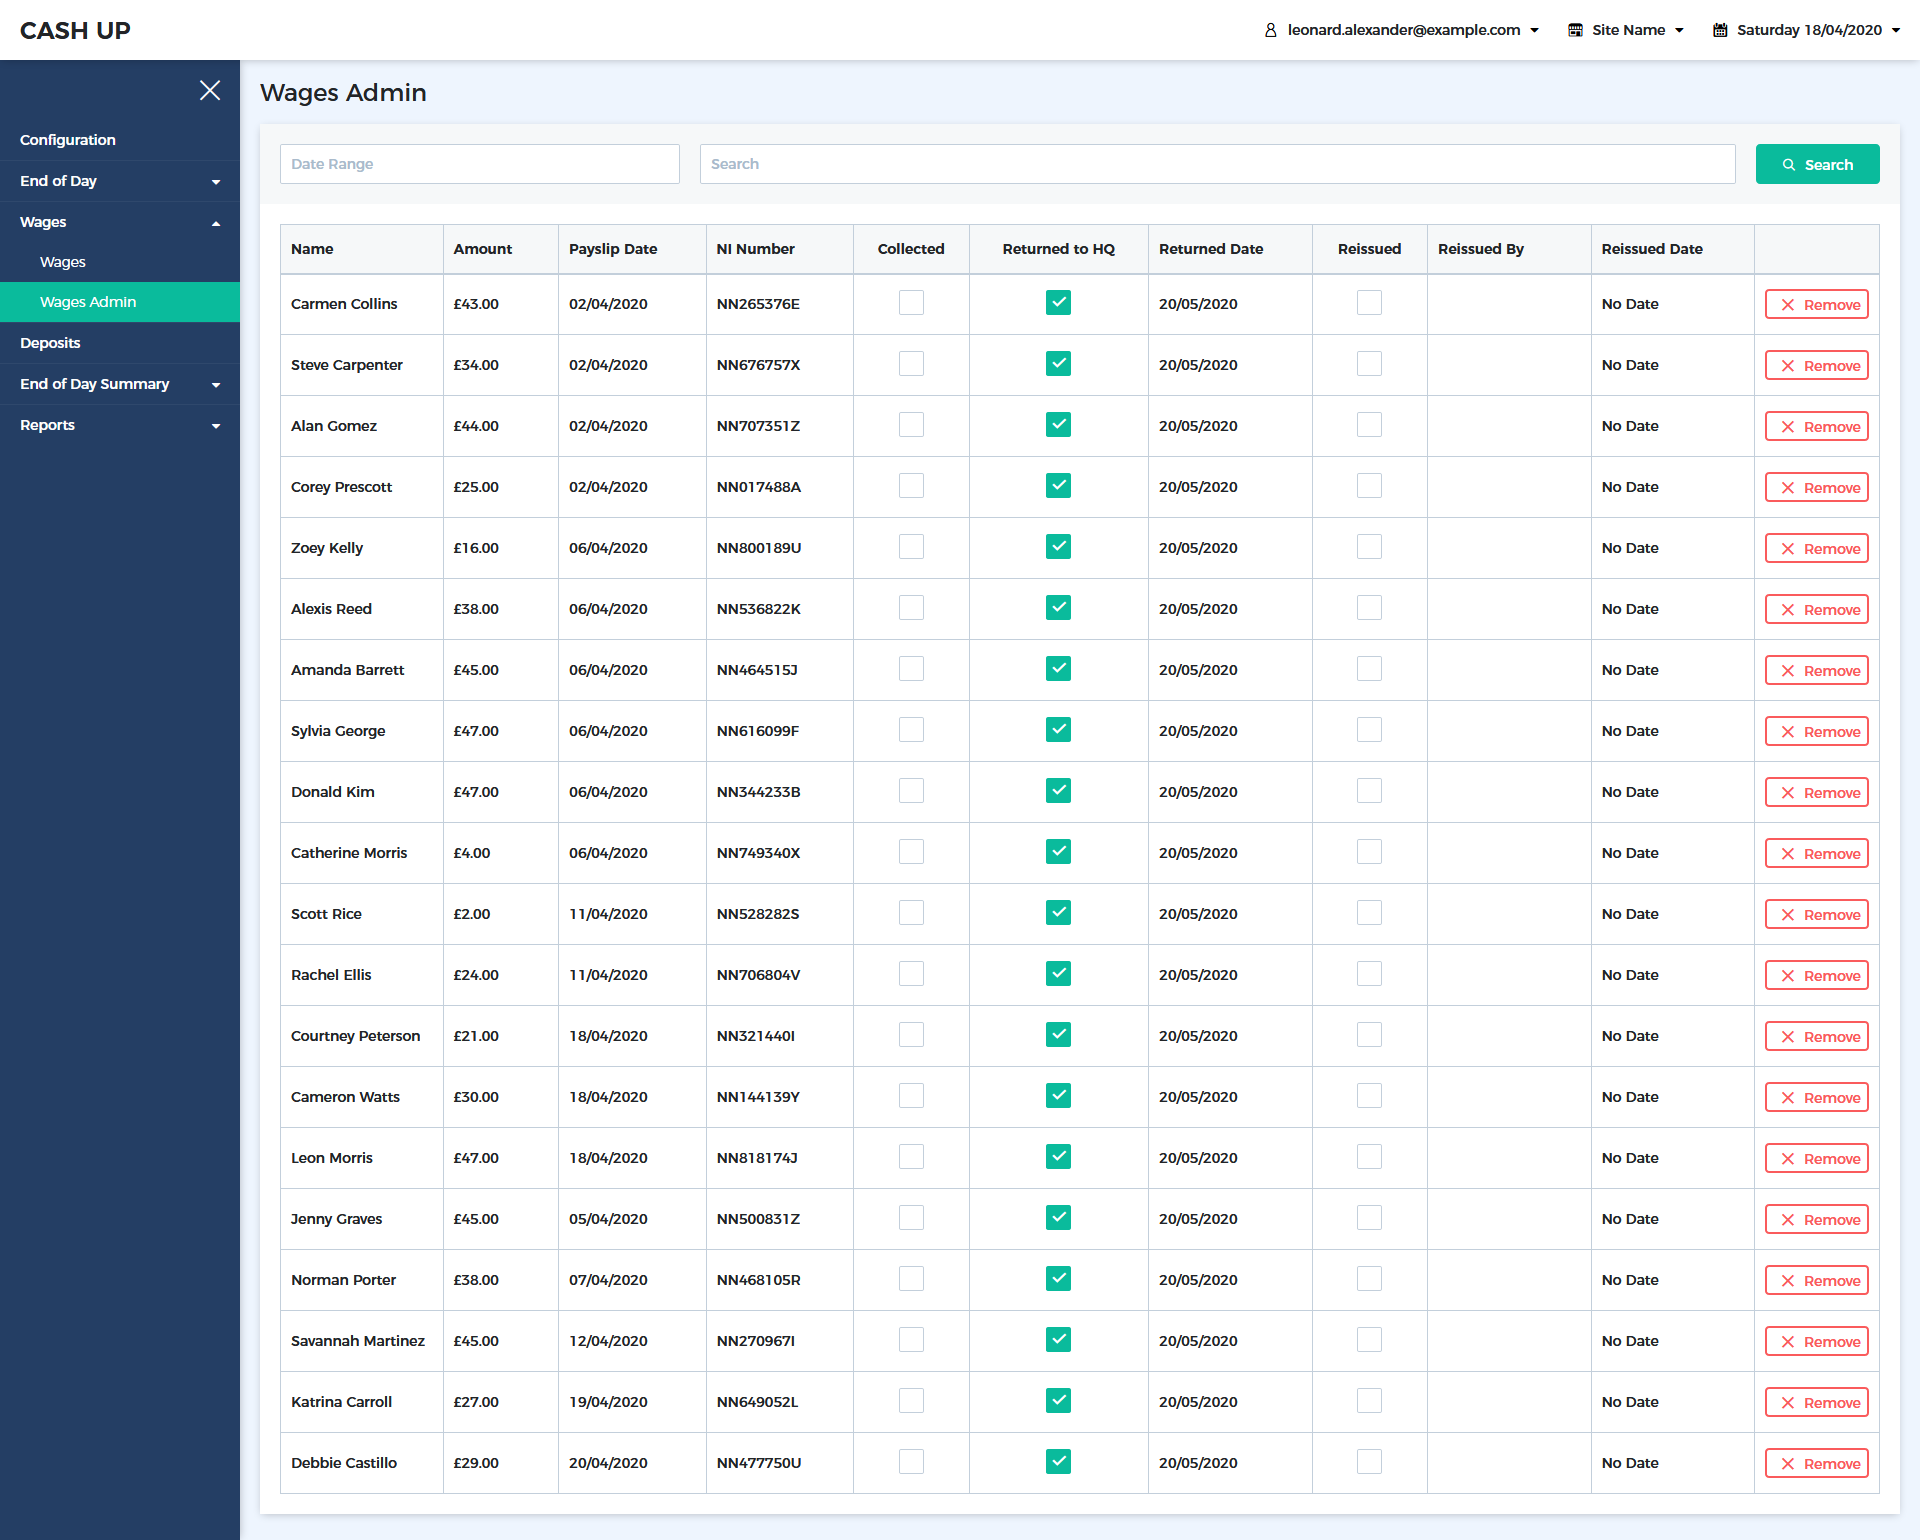
Task: Uncheck Returned to HQ for Alan Gomez
Action: pos(1058,425)
